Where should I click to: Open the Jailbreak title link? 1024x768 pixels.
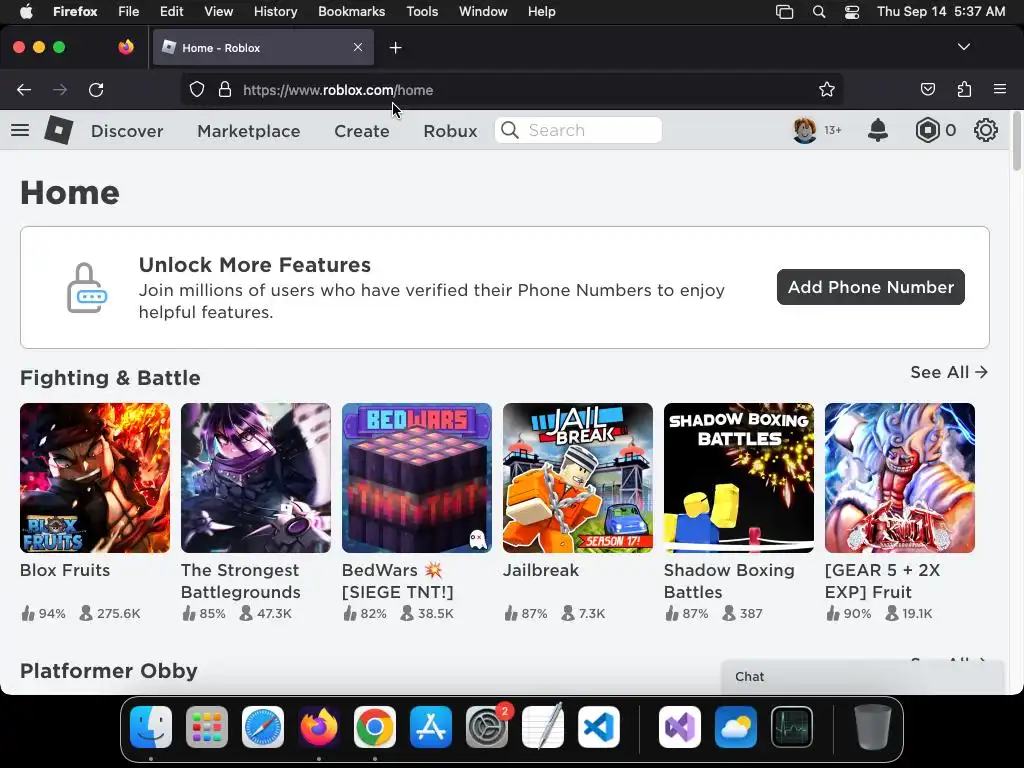click(x=541, y=570)
